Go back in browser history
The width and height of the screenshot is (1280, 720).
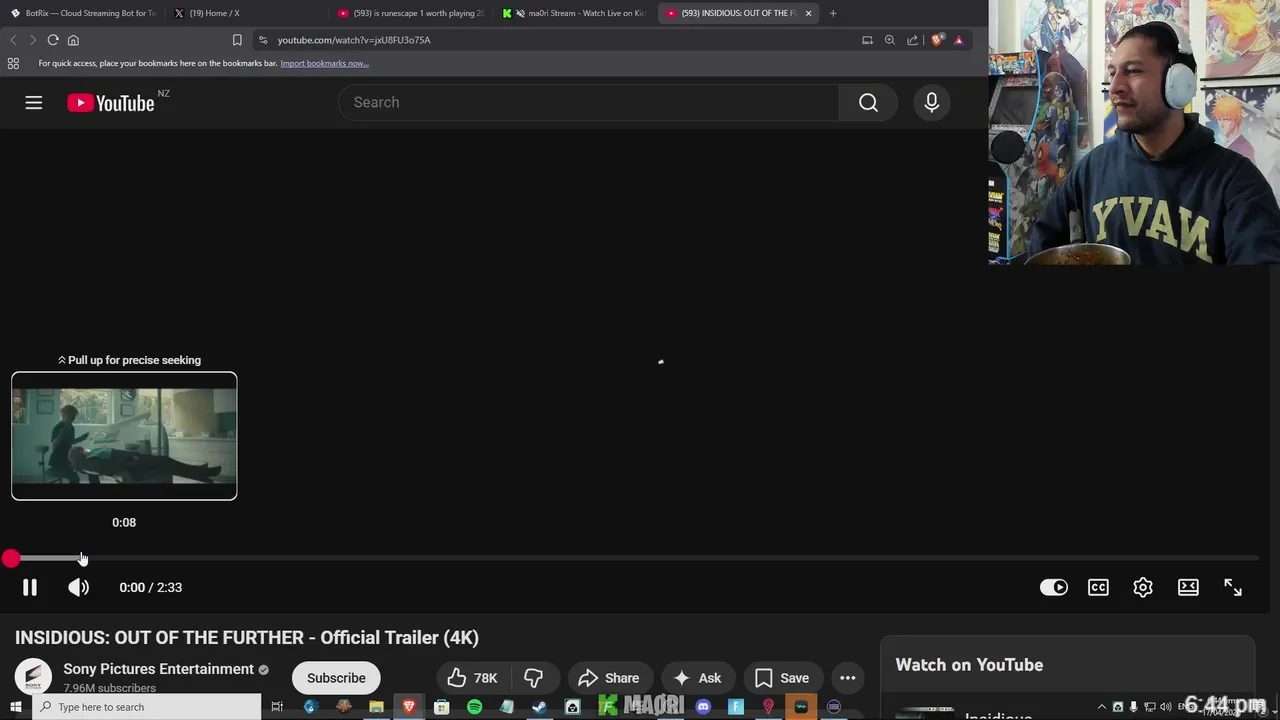(13, 40)
